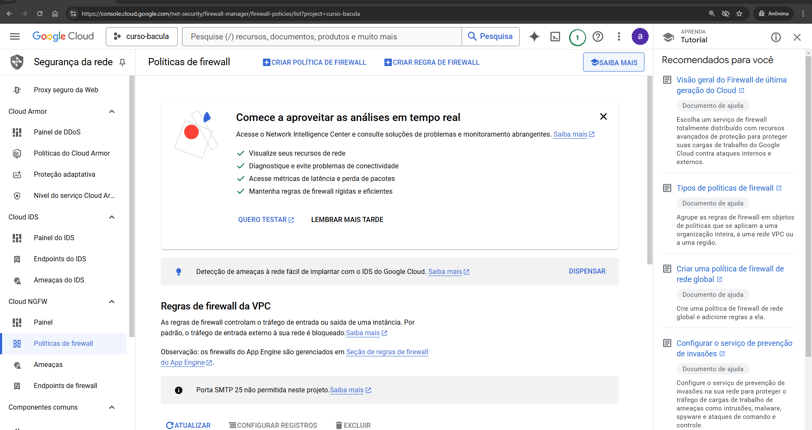Open the main navigation hamburger menu
This screenshot has height=430, width=812.
(14, 36)
